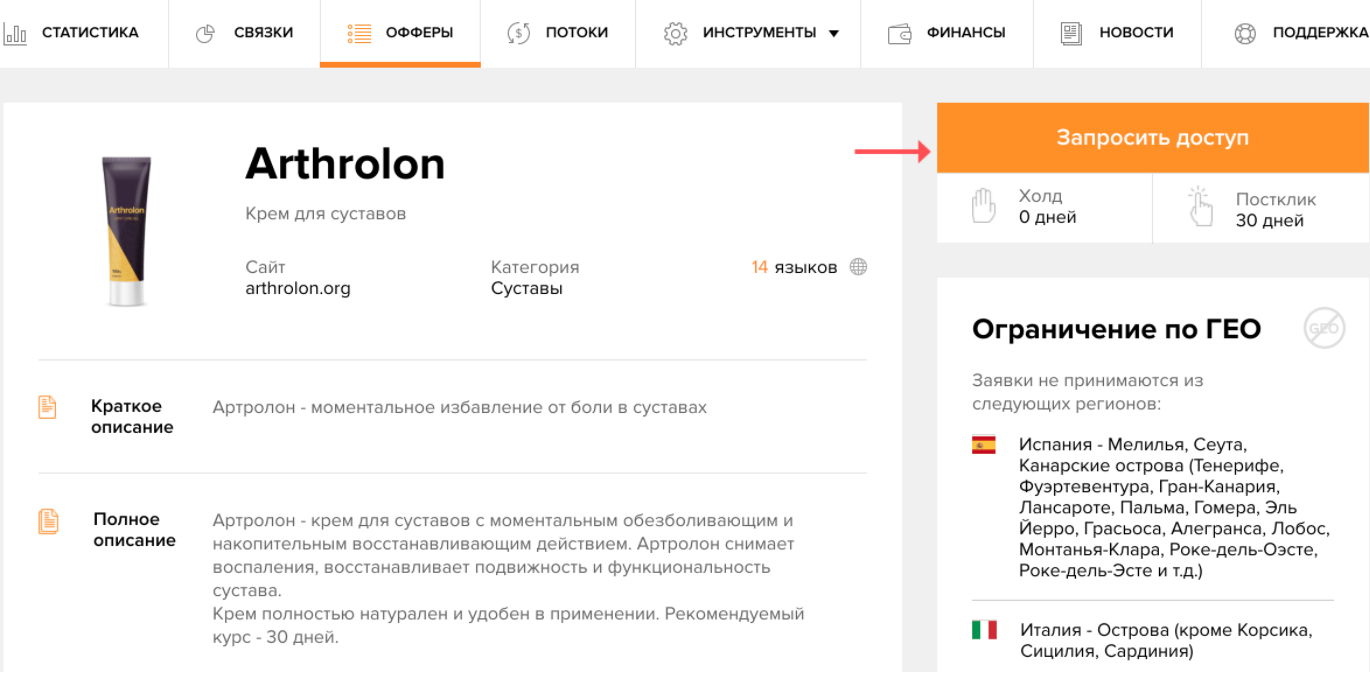Open the arthrolon.org site link

[298, 289]
